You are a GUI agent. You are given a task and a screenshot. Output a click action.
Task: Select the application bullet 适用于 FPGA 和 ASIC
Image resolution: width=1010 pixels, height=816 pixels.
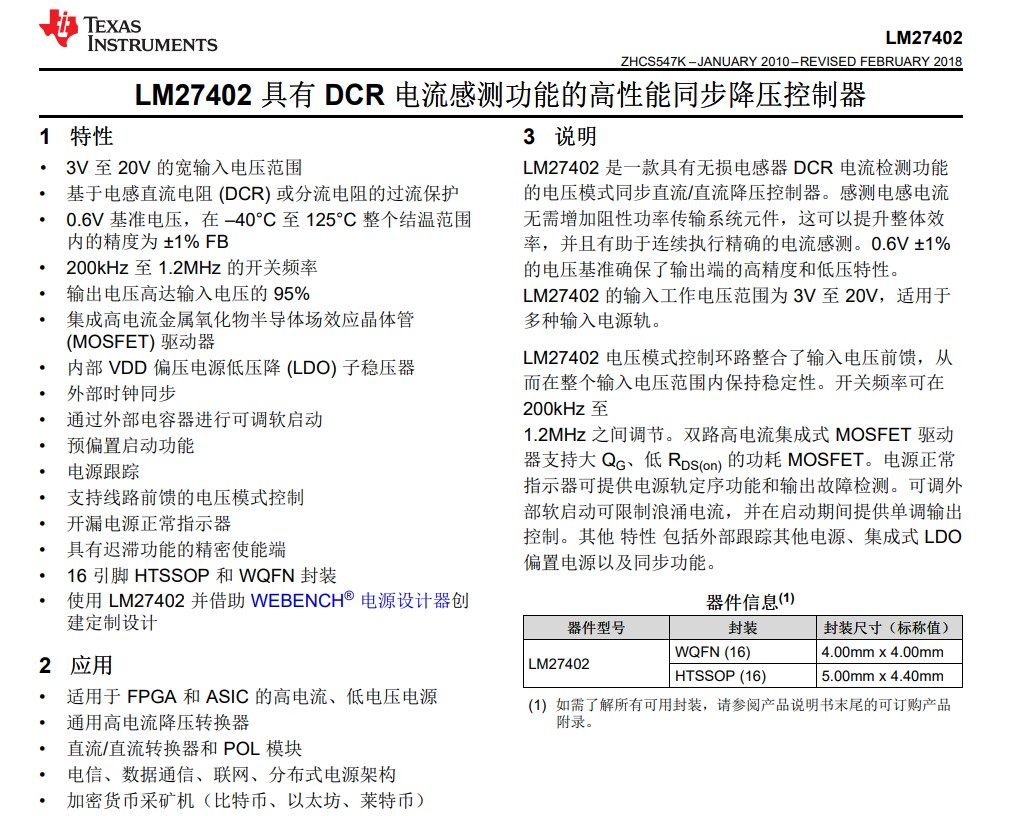tap(252, 696)
